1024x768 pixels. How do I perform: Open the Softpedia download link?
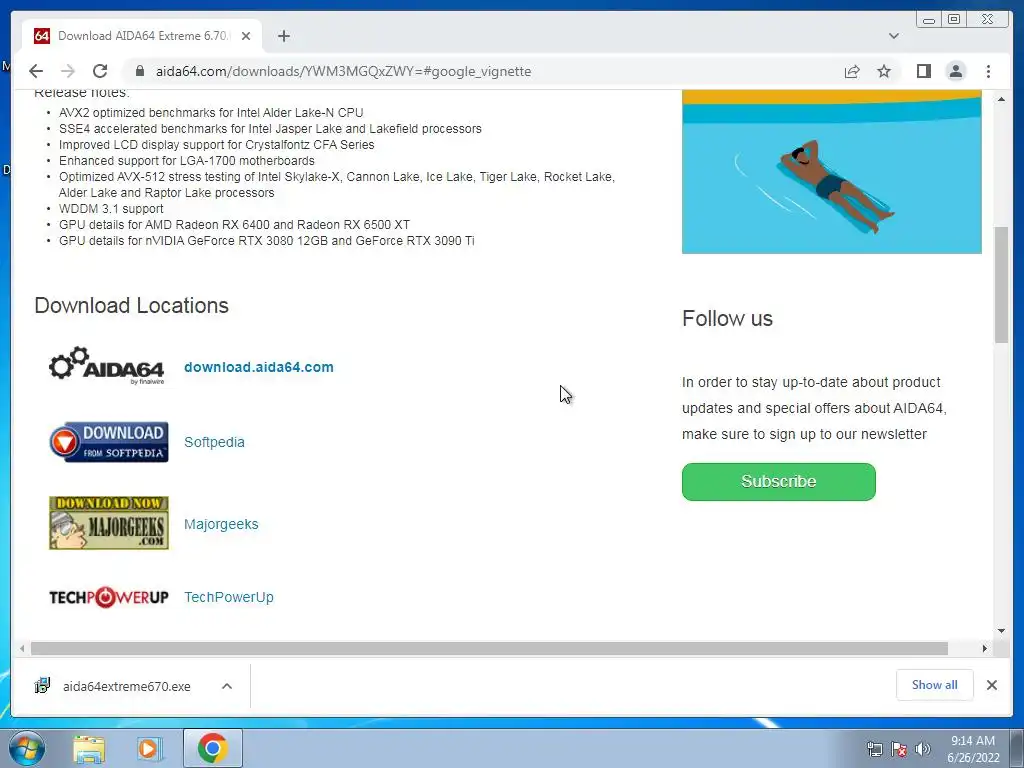coord(214,442)
